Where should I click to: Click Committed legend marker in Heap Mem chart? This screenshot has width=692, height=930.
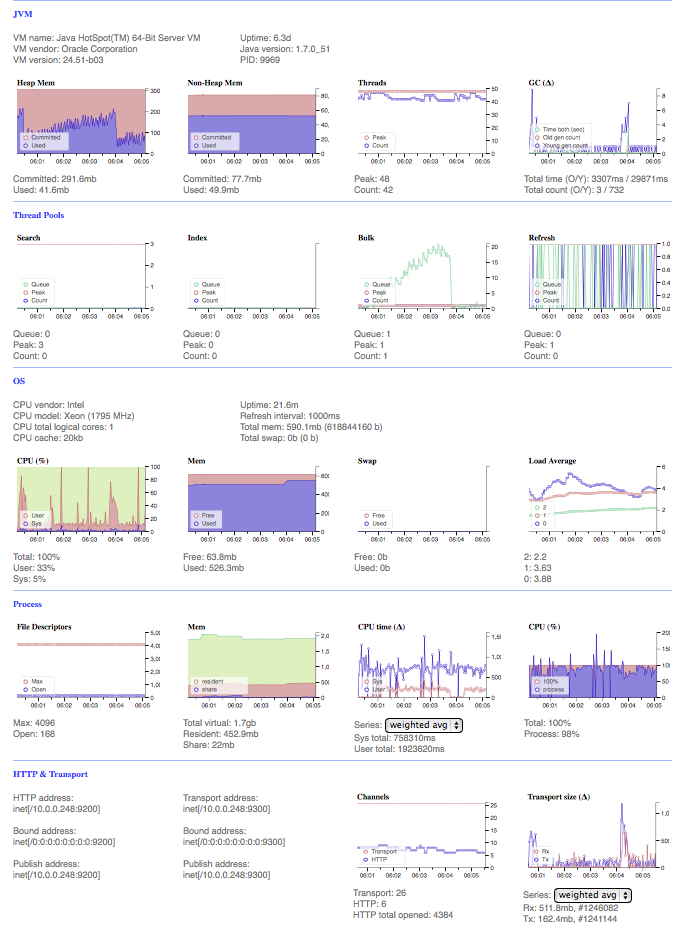(25, 137)
